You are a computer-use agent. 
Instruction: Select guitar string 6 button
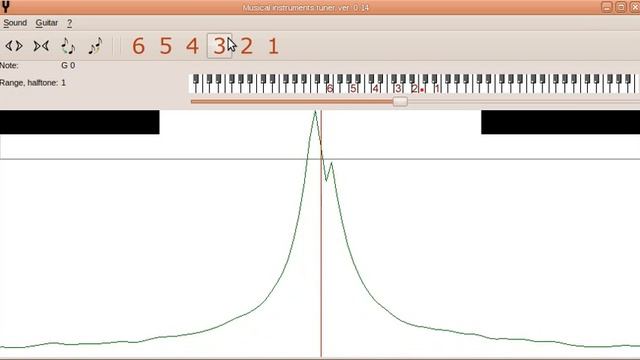click(138, 46)
